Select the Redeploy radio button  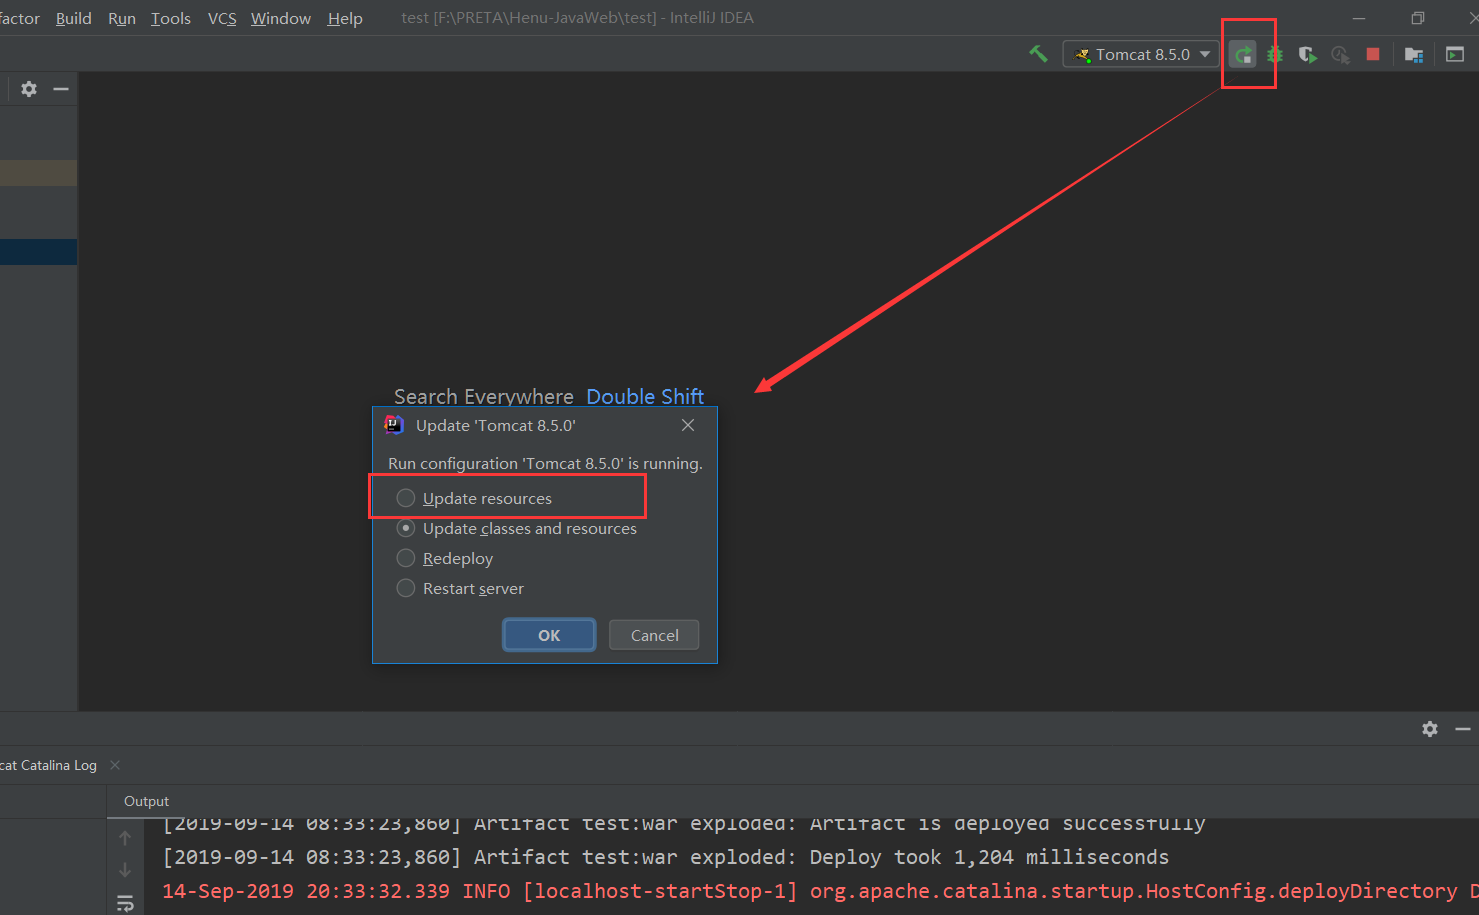tap(405, 558)
